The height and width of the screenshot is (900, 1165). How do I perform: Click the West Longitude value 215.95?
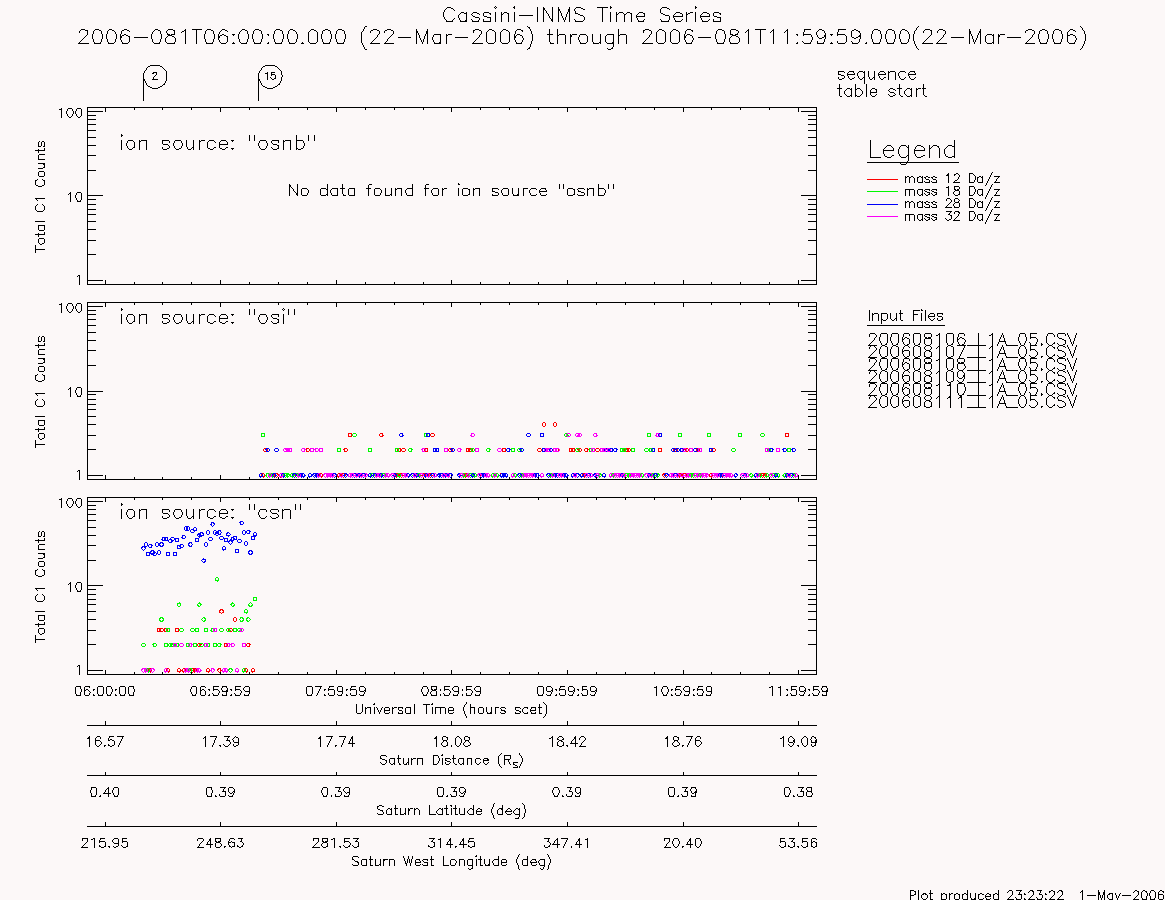105,843
